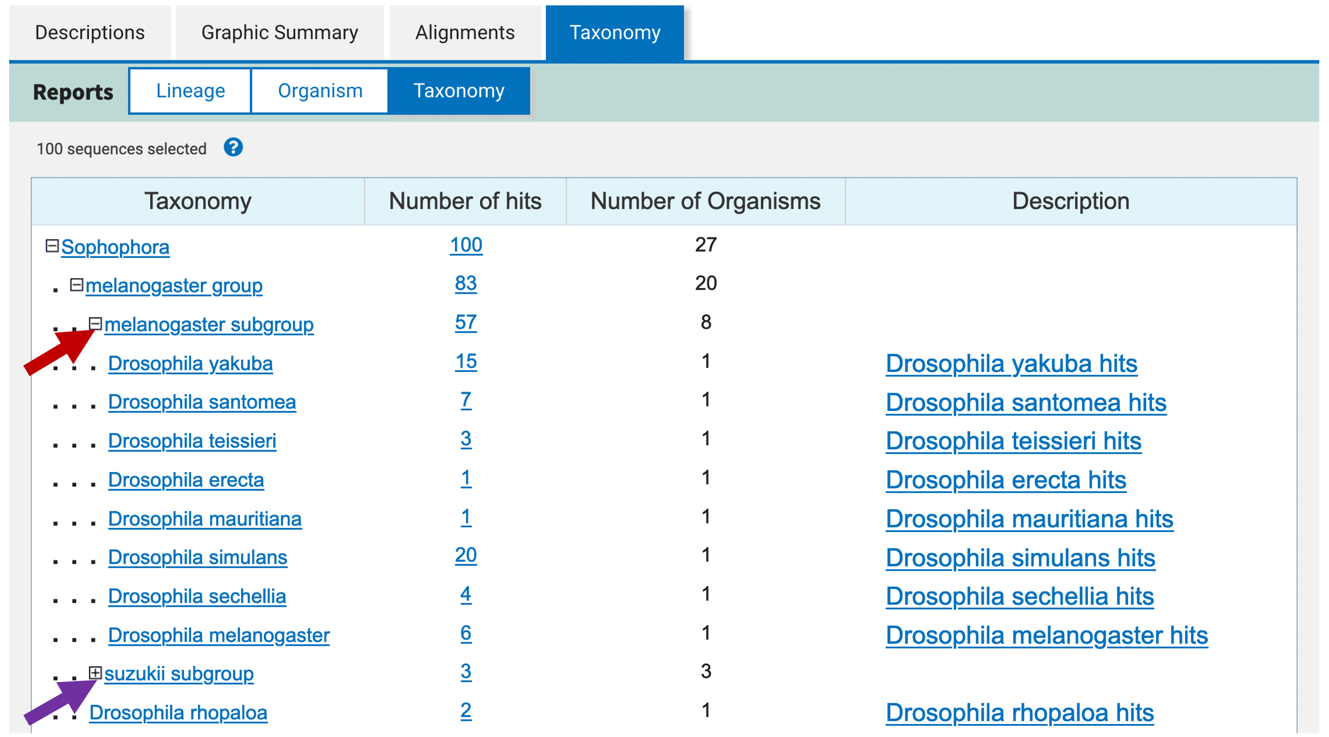The width and height of the screenshot is (1329, 737).
Task: Click the 6 hits for Drosophila melanogaster
Action: [x=466, y=634]
